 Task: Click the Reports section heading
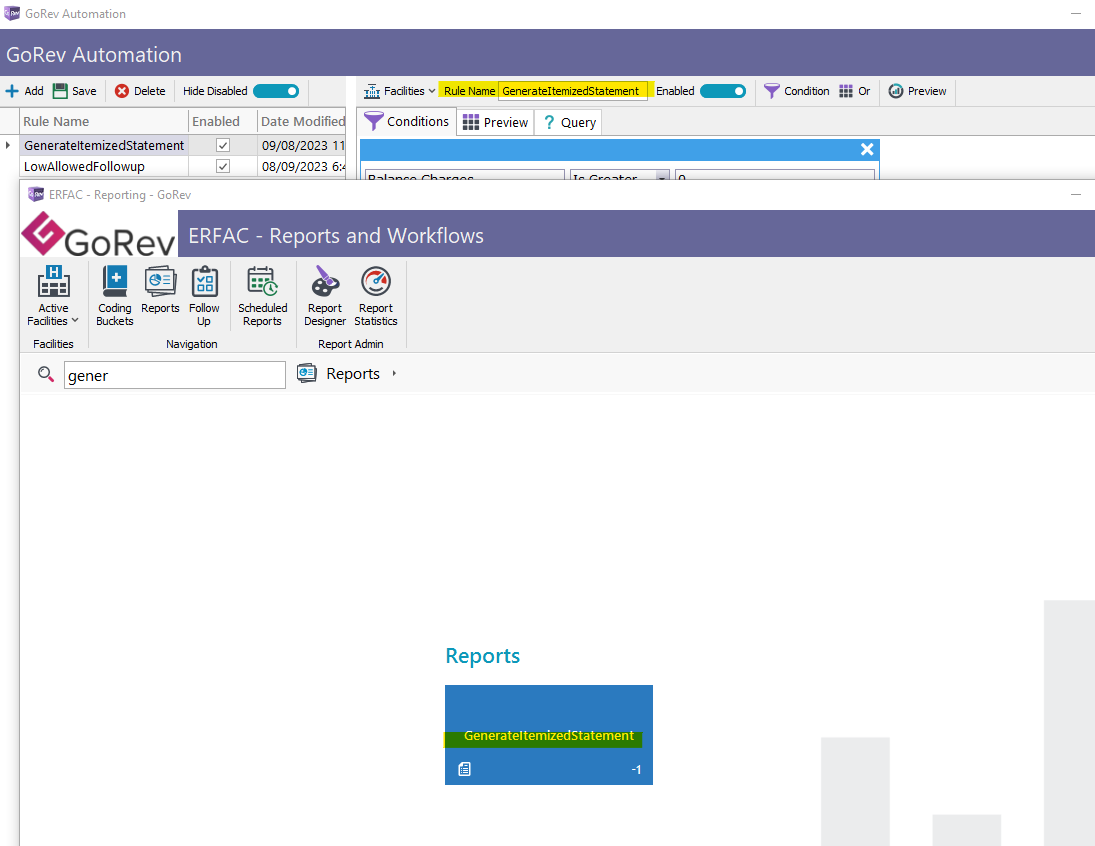pyautogui.click(x=483, y=656)
